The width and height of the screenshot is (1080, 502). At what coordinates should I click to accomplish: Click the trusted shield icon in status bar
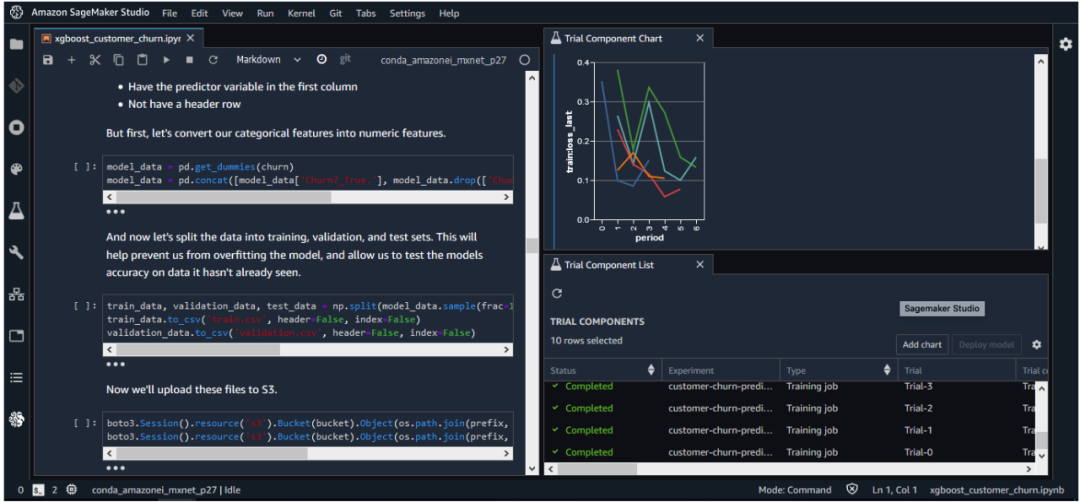click(852, 490)
